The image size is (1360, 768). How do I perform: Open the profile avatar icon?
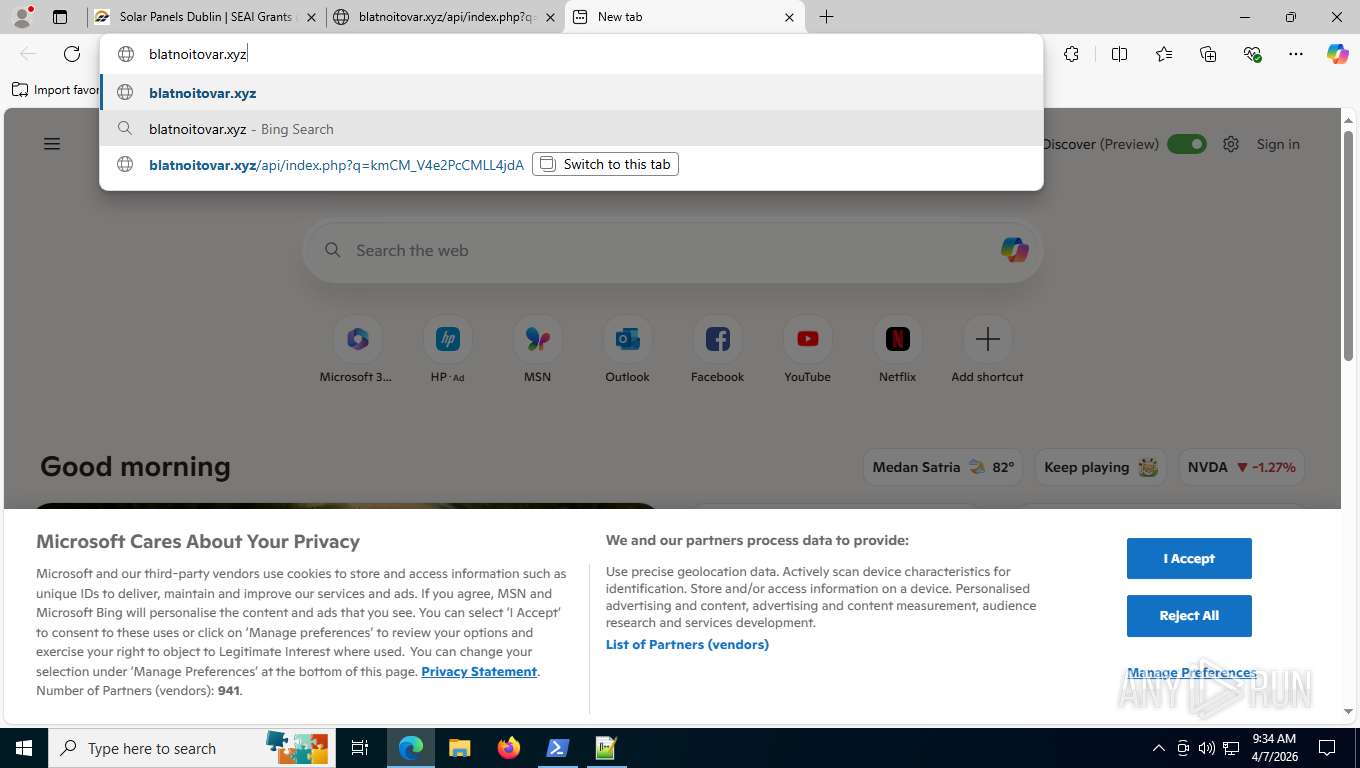(x=21, y=17)
